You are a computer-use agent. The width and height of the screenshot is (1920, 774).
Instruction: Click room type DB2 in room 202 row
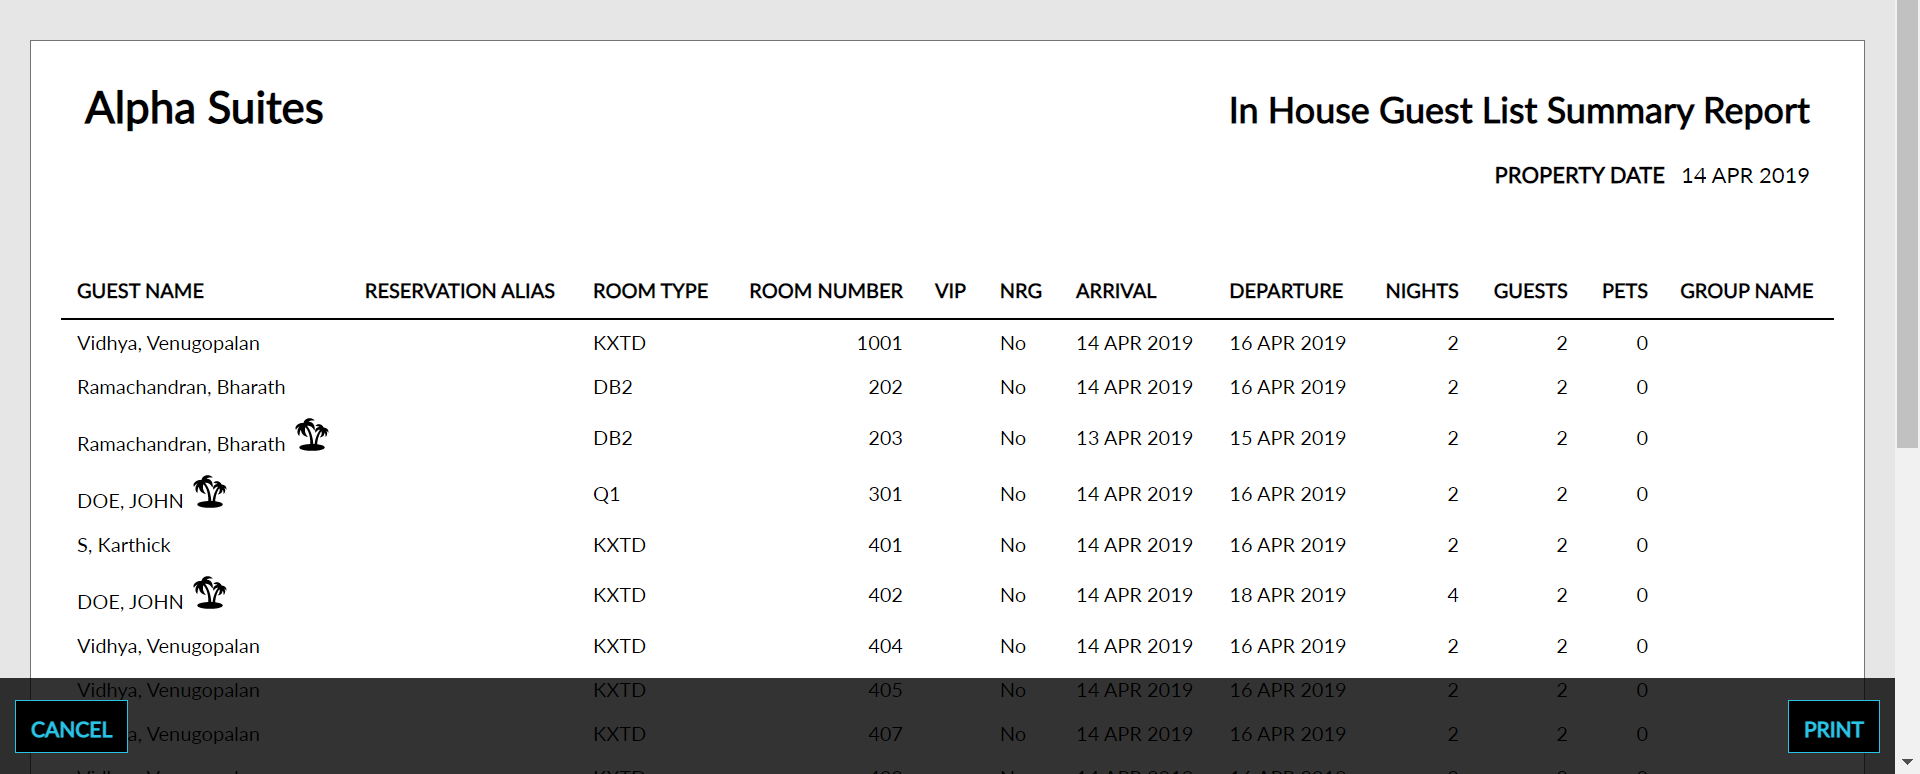pyautogui.click(x=612, y=387)
